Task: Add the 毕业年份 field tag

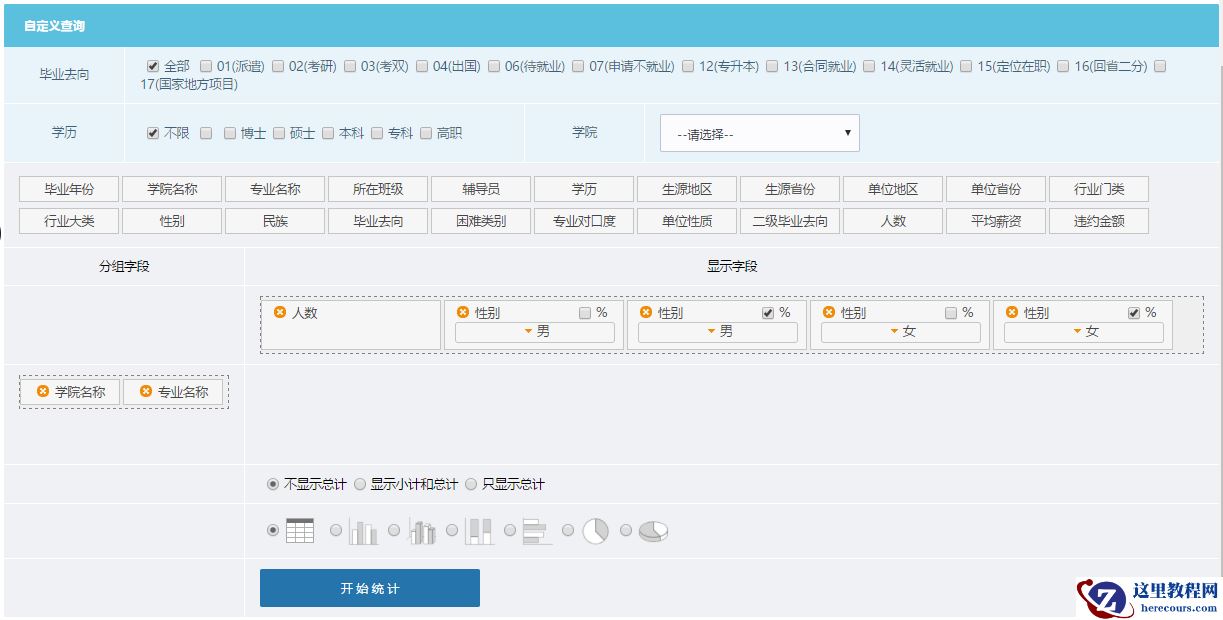Action: click(x=69, y=189)
